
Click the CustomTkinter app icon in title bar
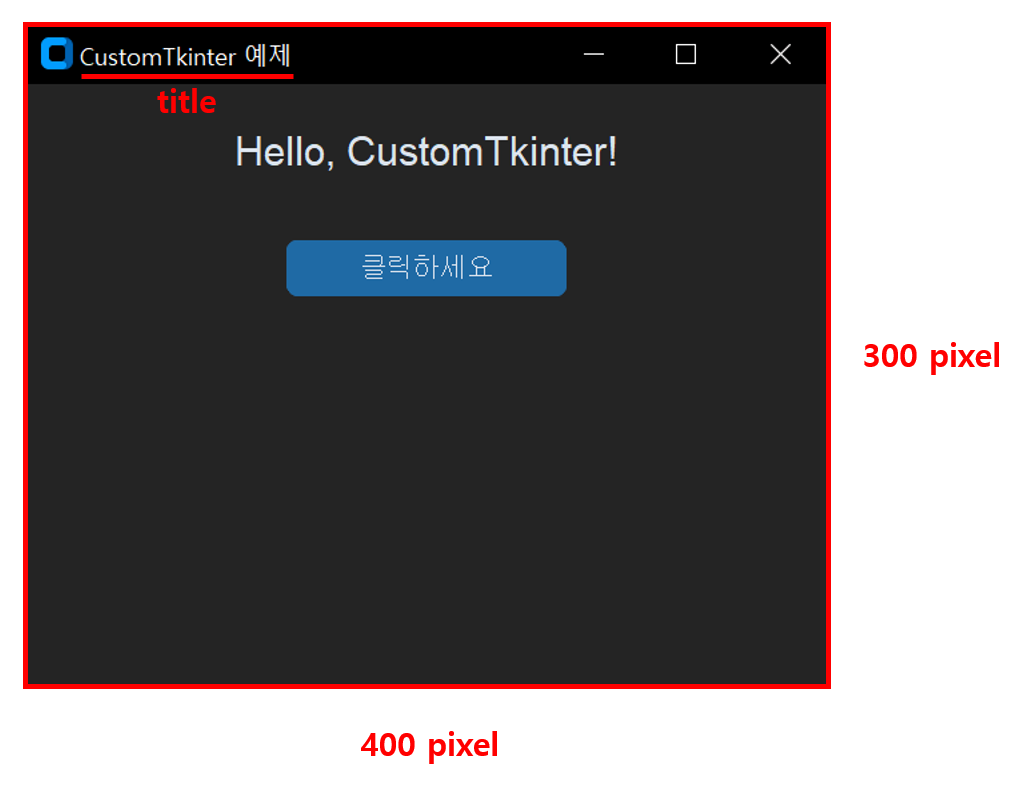click(56, 54)
